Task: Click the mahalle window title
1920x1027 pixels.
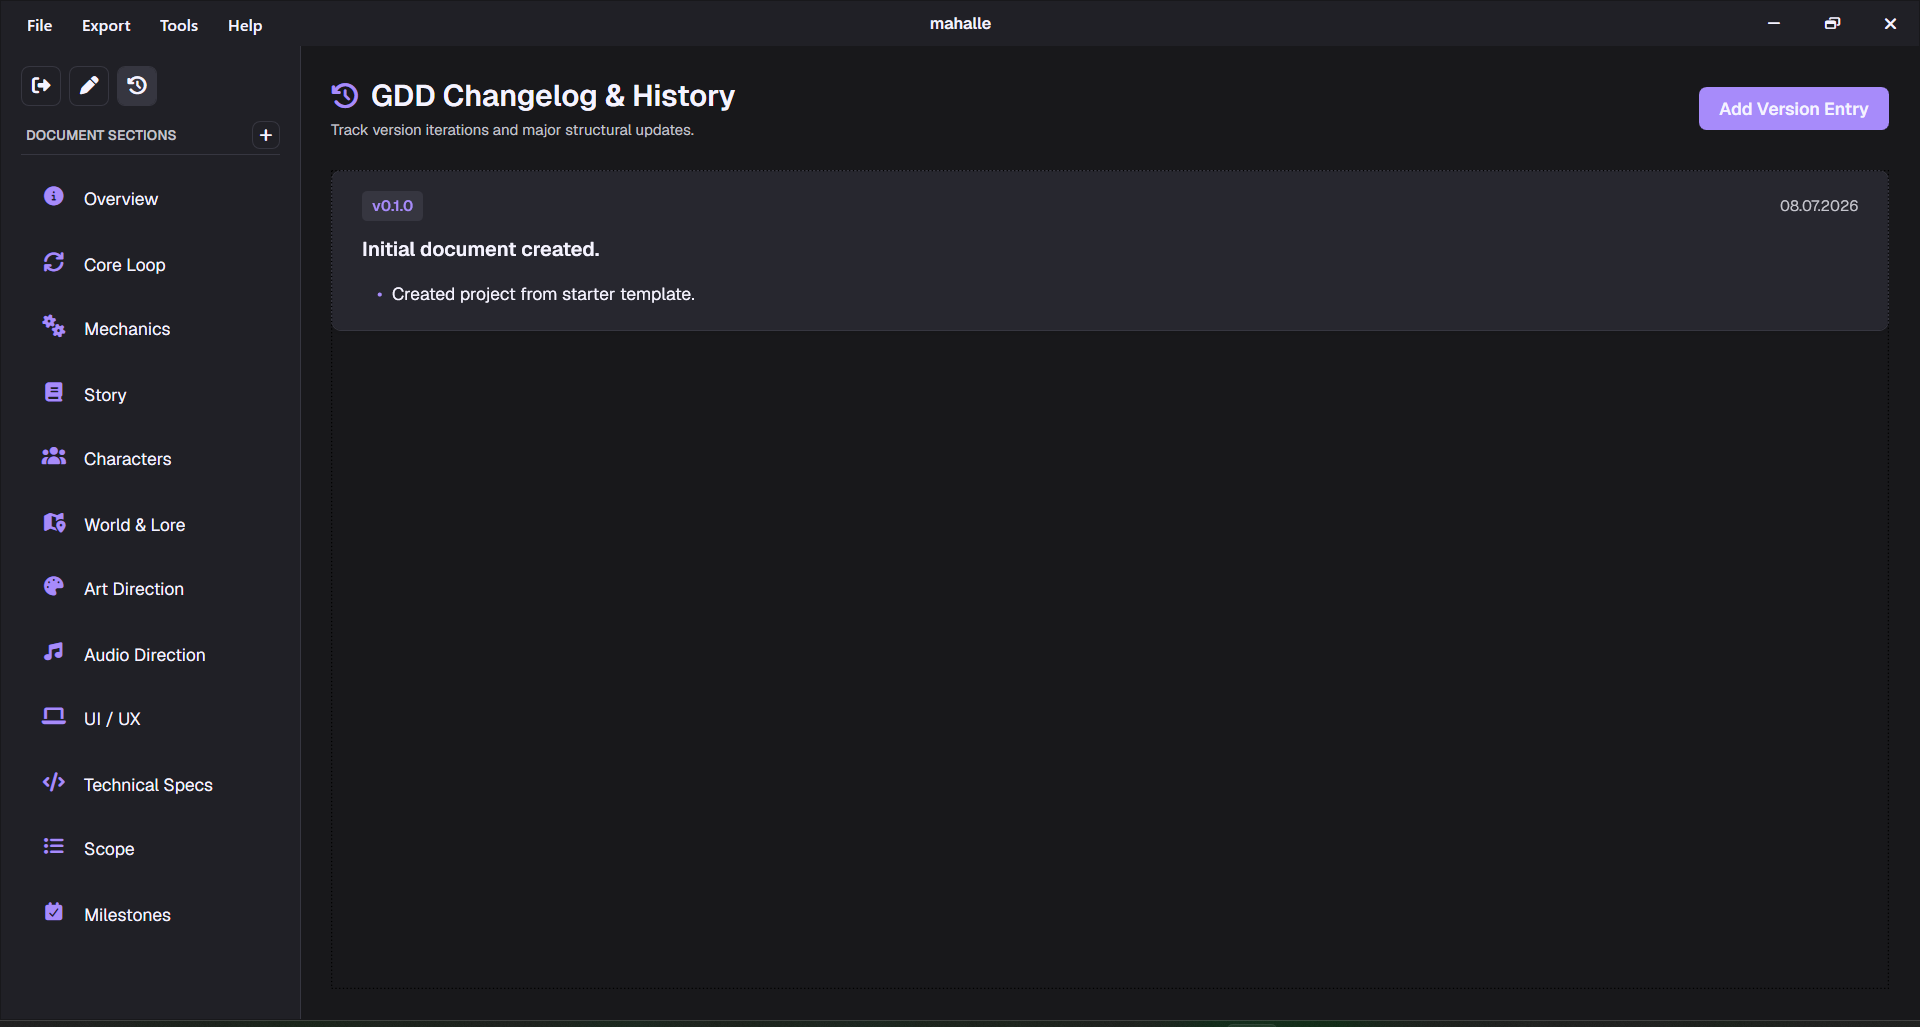Action: click(960, 24)
